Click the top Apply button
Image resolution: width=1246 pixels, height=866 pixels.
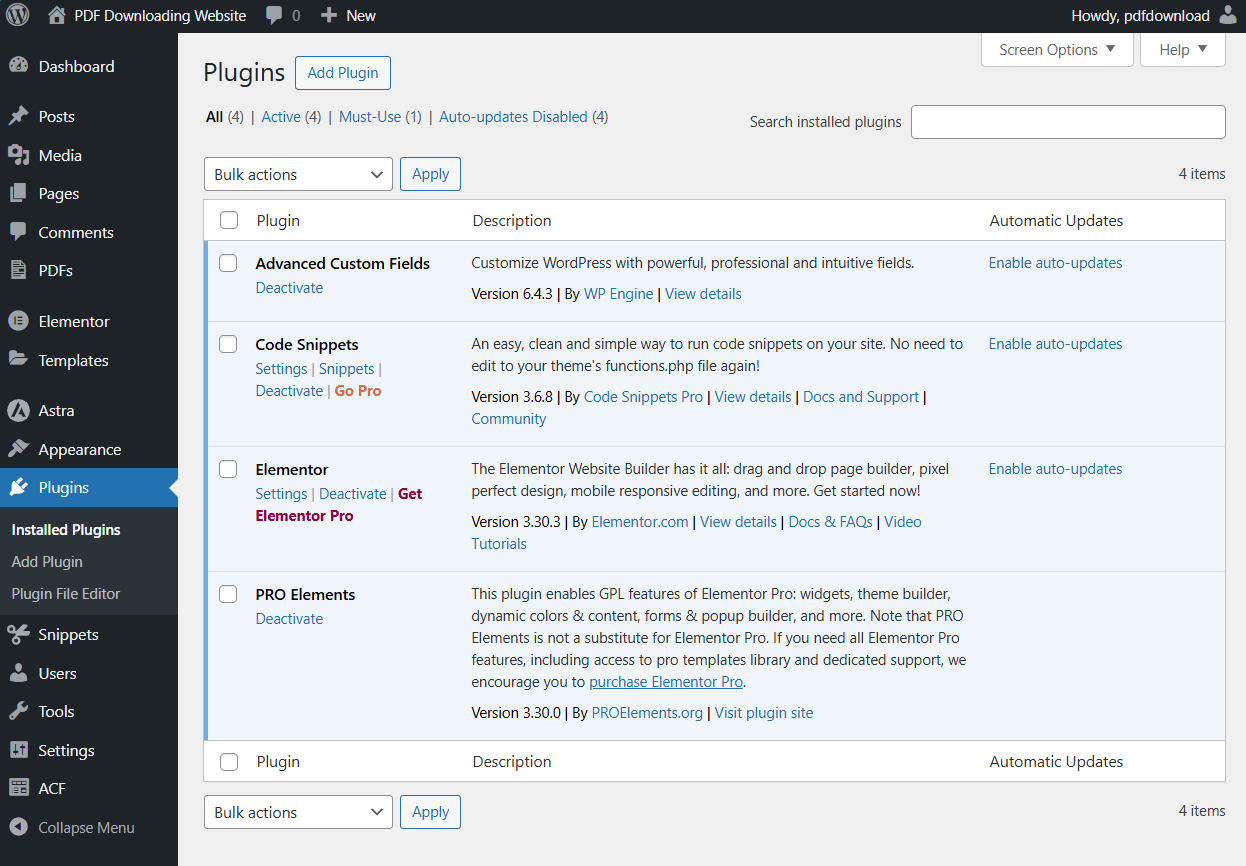[x=430, y=174]
